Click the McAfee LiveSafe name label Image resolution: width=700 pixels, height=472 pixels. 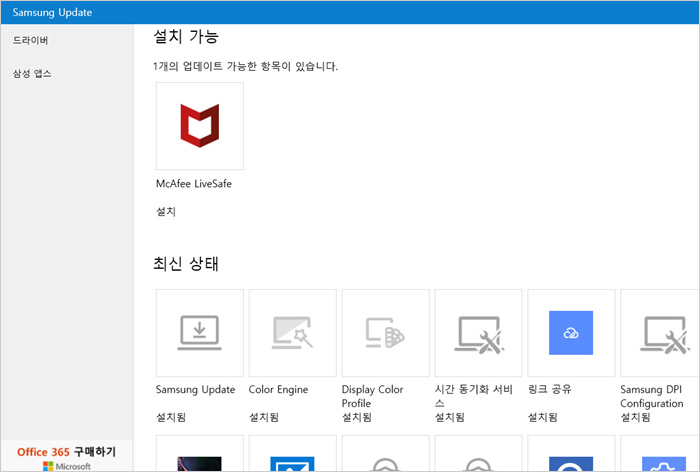[x=194, y=184]
